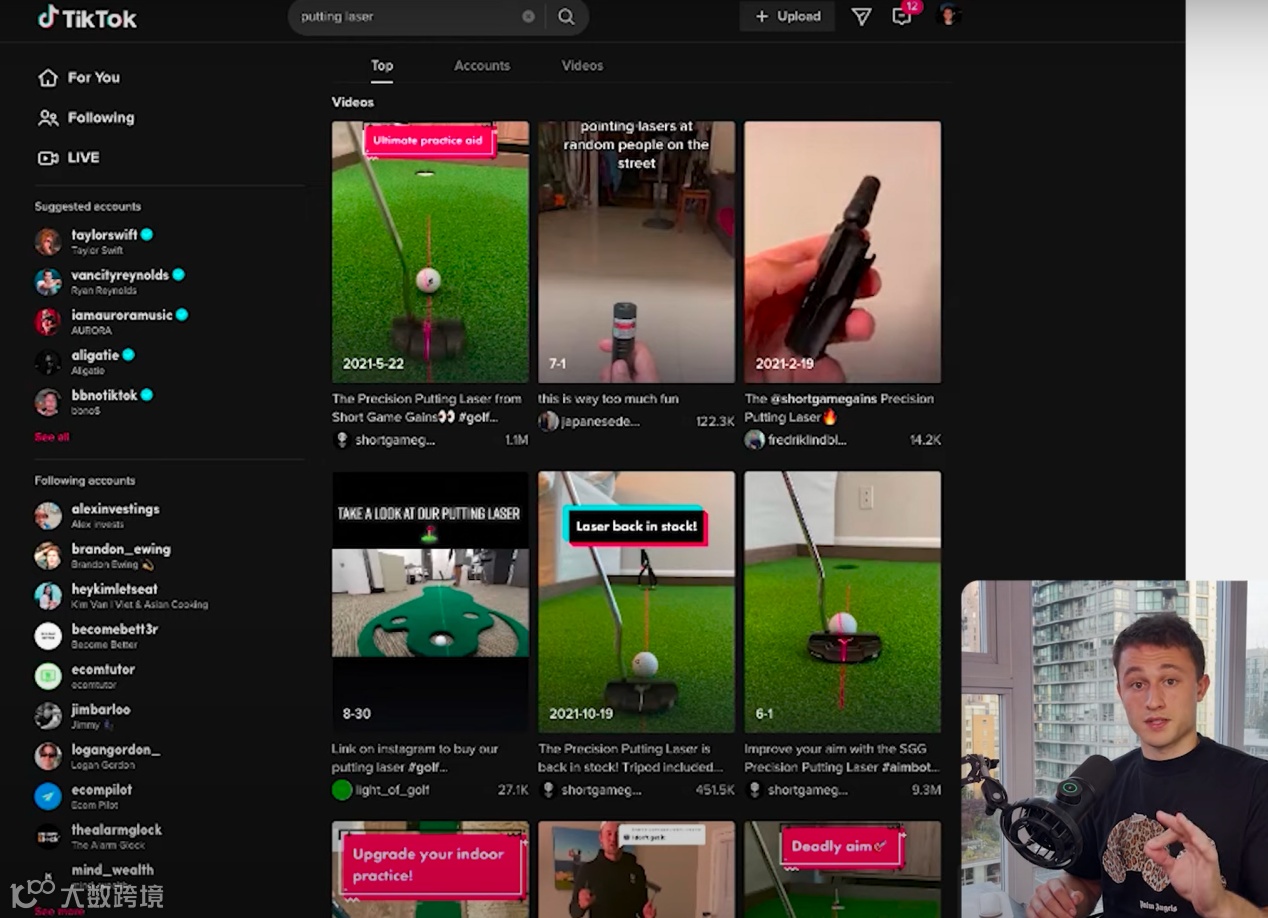
Task: Open the Take a look at our putting laser video
Action: pyautogui.click(x=430, y=602)
